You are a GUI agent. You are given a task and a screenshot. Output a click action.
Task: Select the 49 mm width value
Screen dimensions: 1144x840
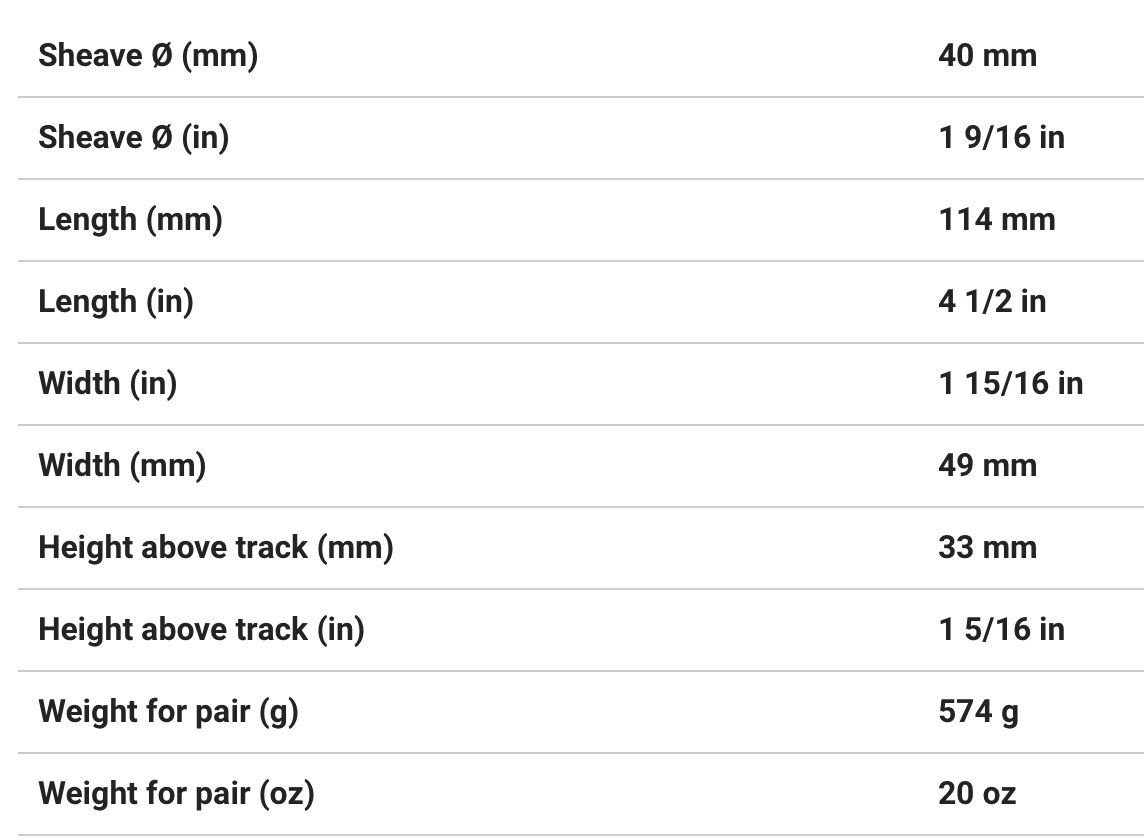pyautogui.click(x=987, y=466)
